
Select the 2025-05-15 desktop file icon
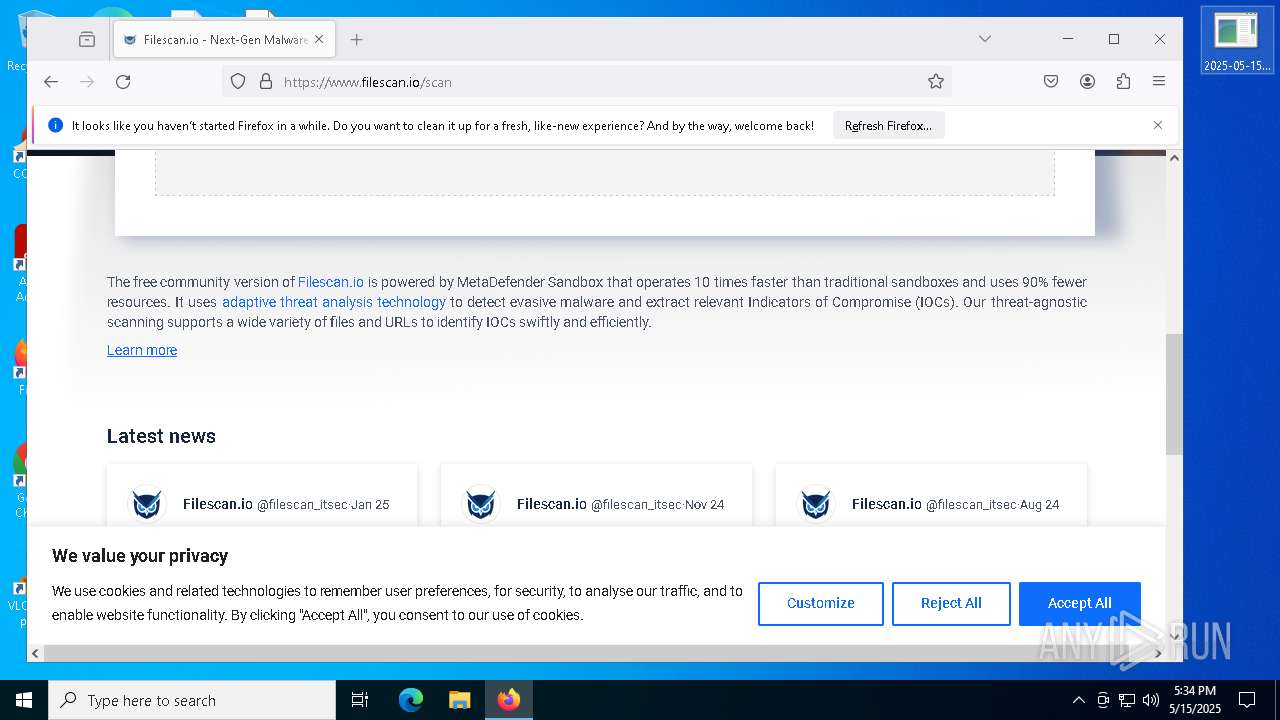(x=1237, y=42)
